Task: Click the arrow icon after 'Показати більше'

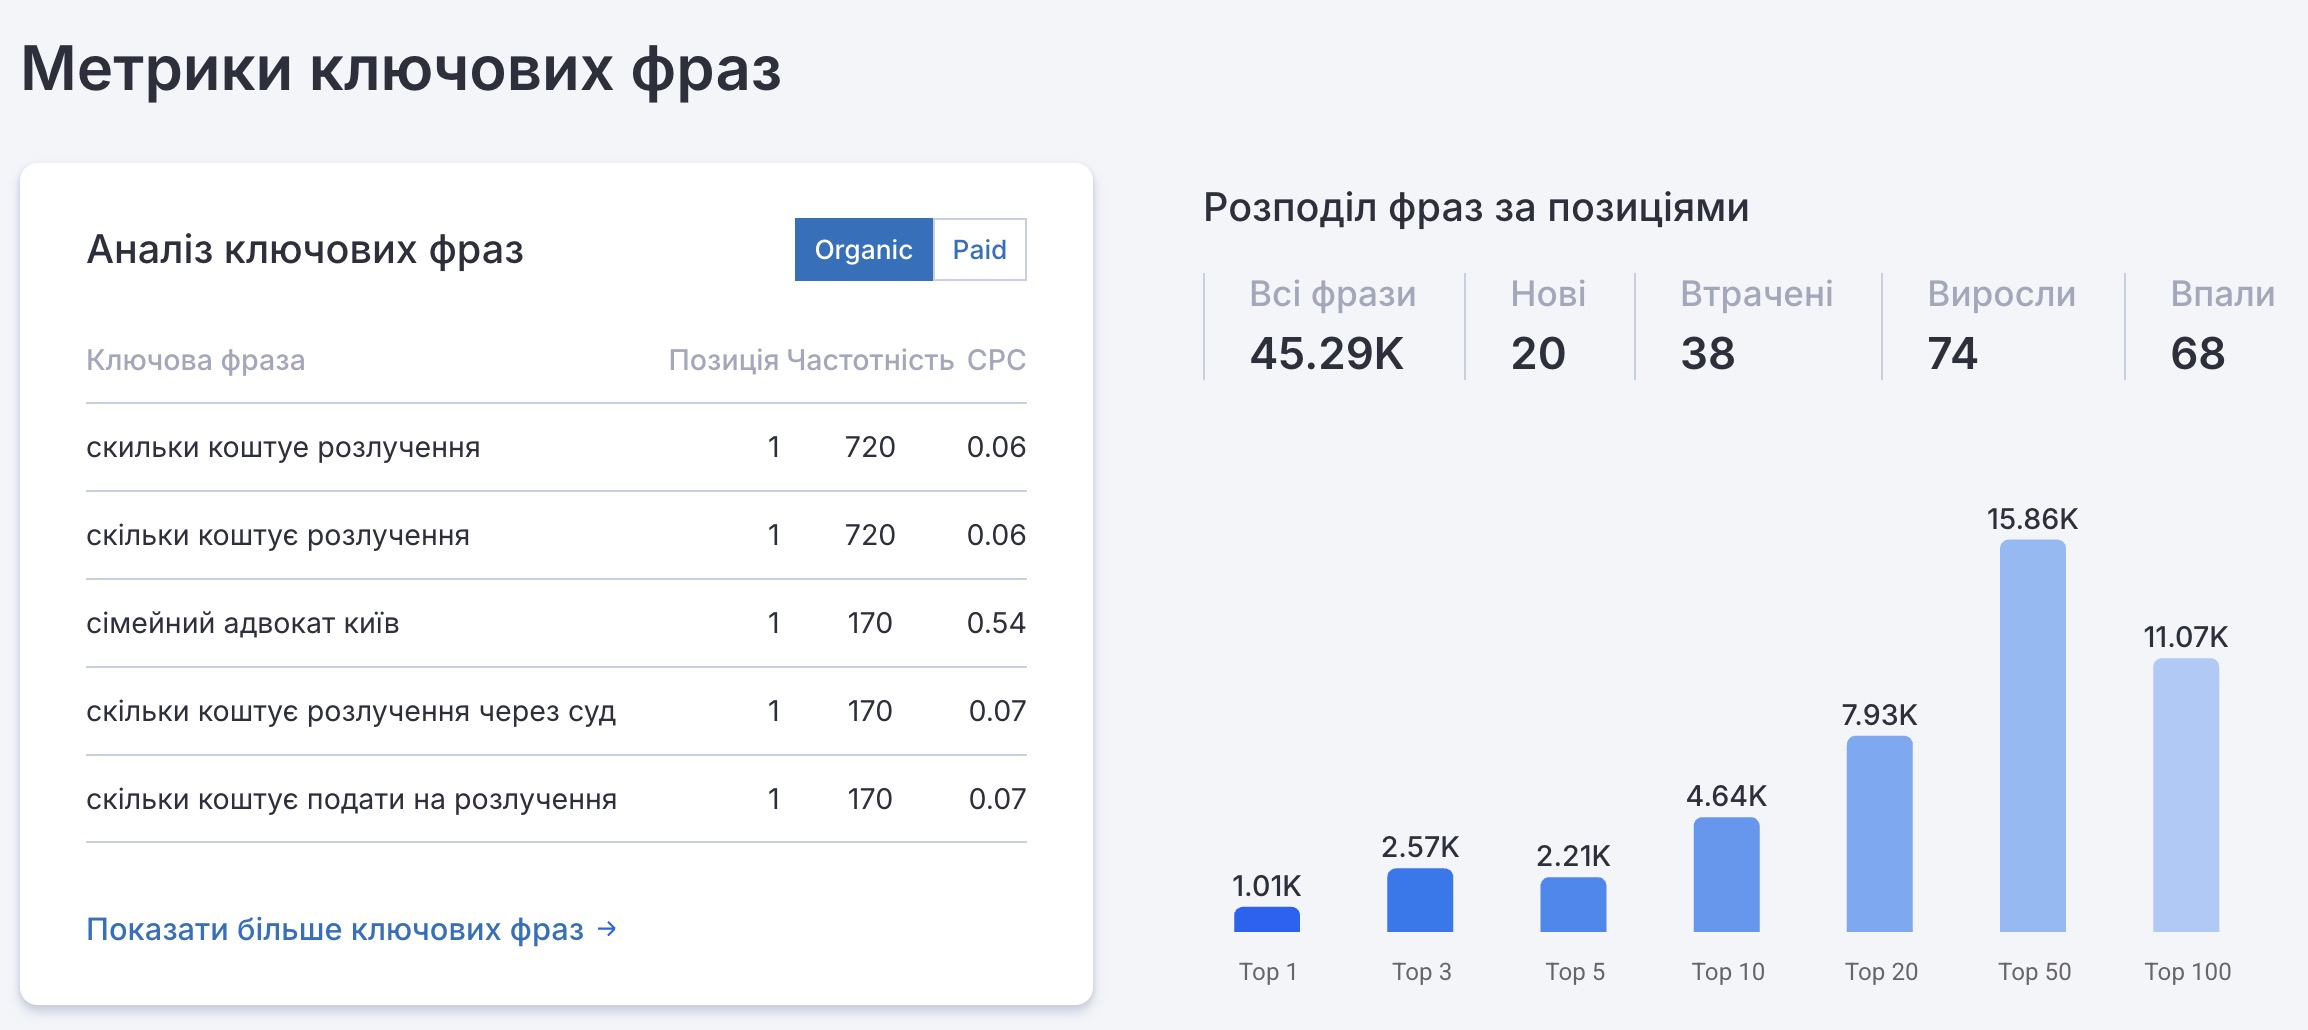Action: click(607, 929)
